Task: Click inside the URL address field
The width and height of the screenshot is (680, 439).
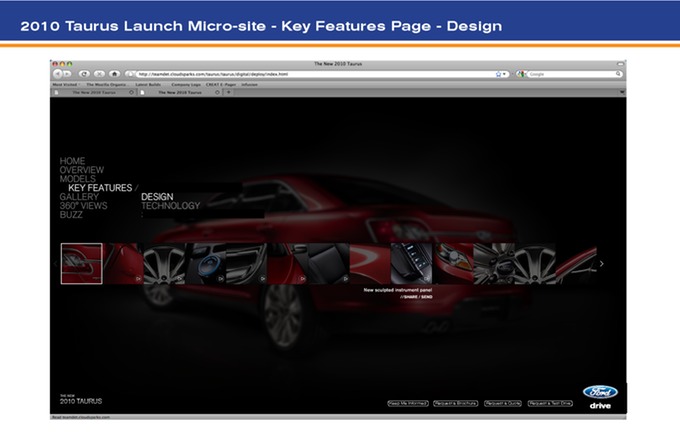Action: click(317, 74)
